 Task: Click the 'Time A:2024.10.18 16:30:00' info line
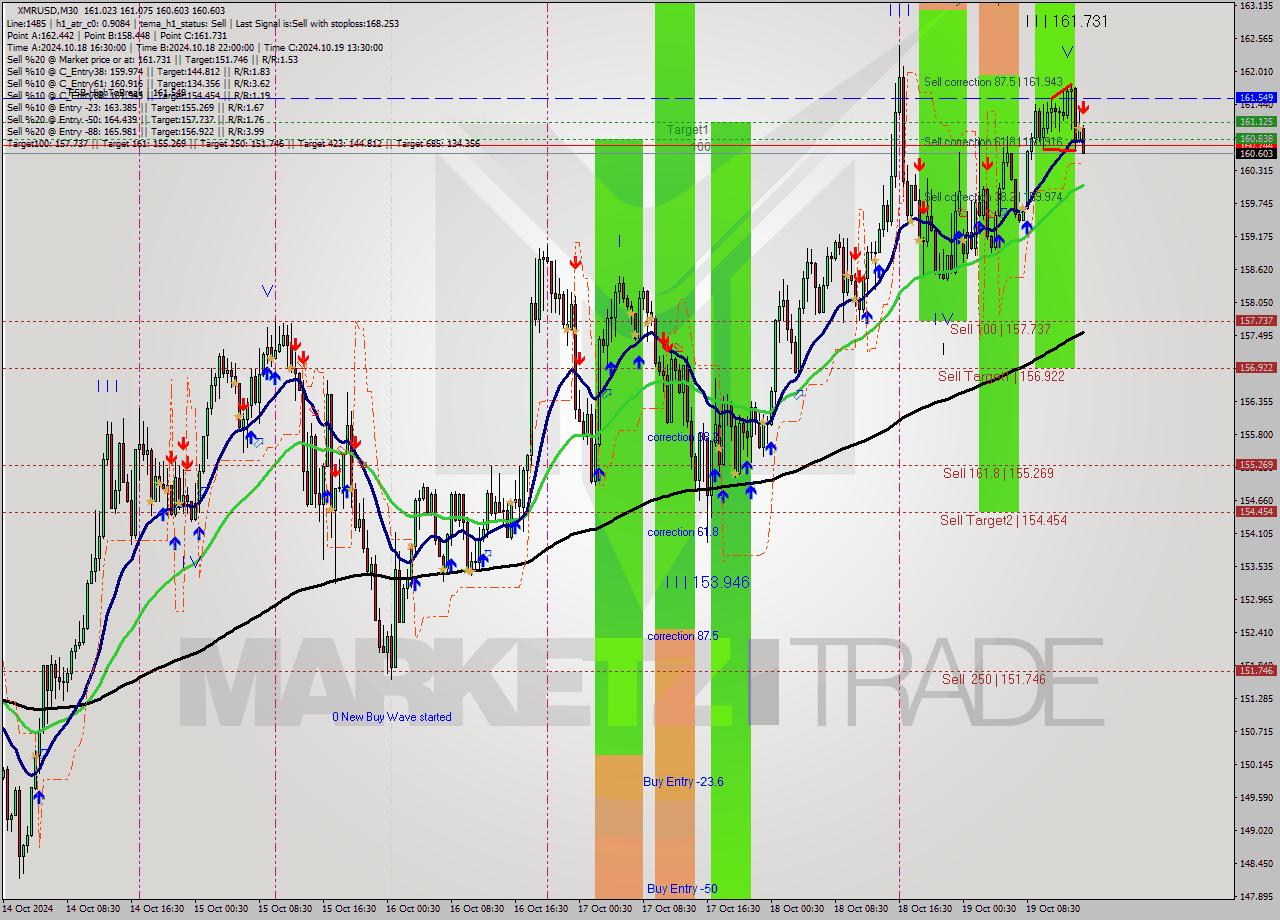(66, 47)
